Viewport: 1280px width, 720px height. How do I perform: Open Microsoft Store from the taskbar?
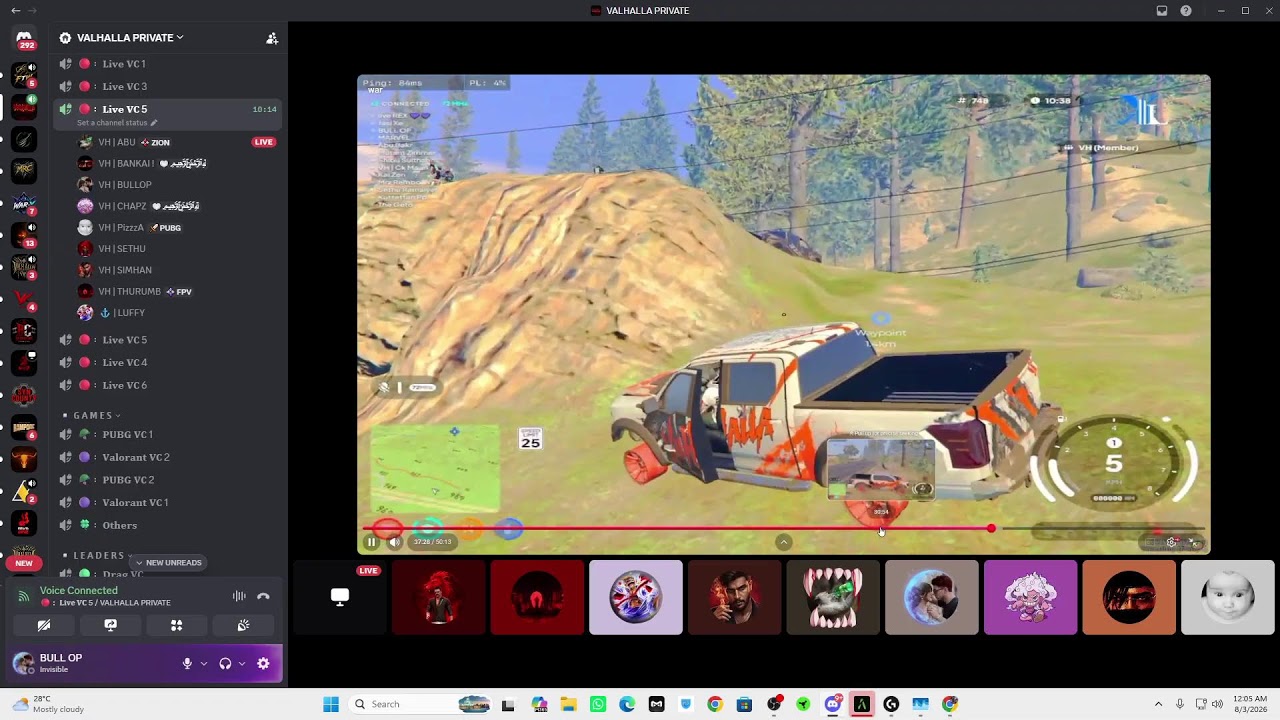pos(744,704)
